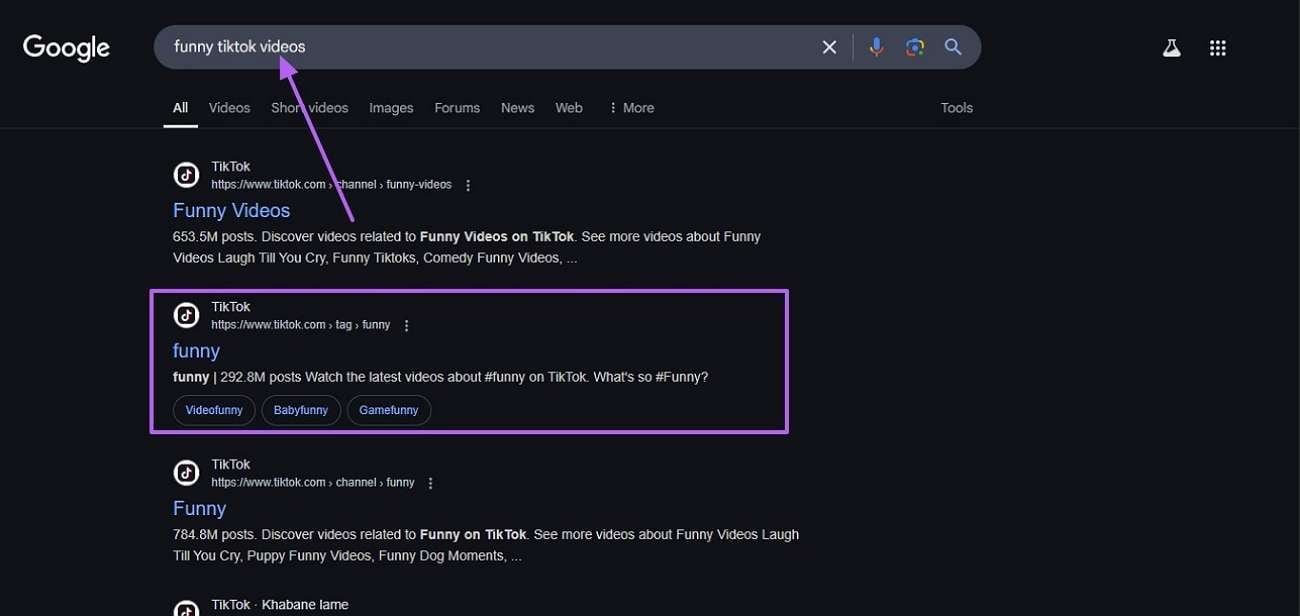Switch to the Forums tab

(457, 108)
